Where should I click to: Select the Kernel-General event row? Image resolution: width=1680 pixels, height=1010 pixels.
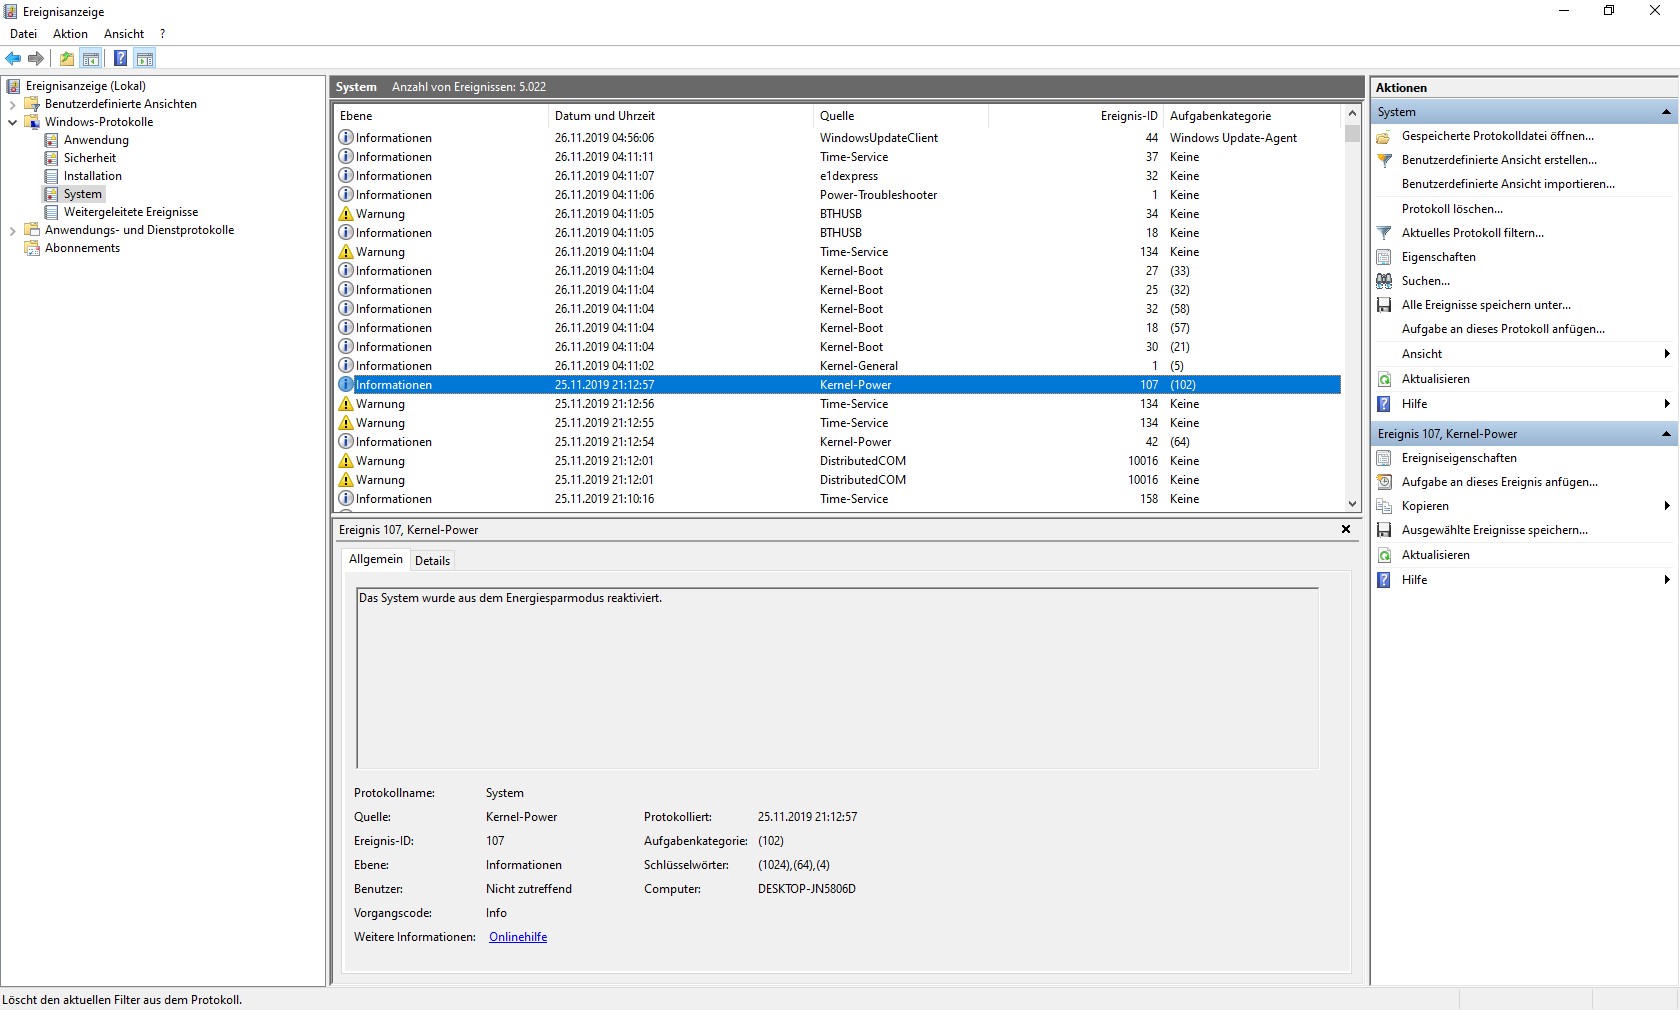point(839,366)
